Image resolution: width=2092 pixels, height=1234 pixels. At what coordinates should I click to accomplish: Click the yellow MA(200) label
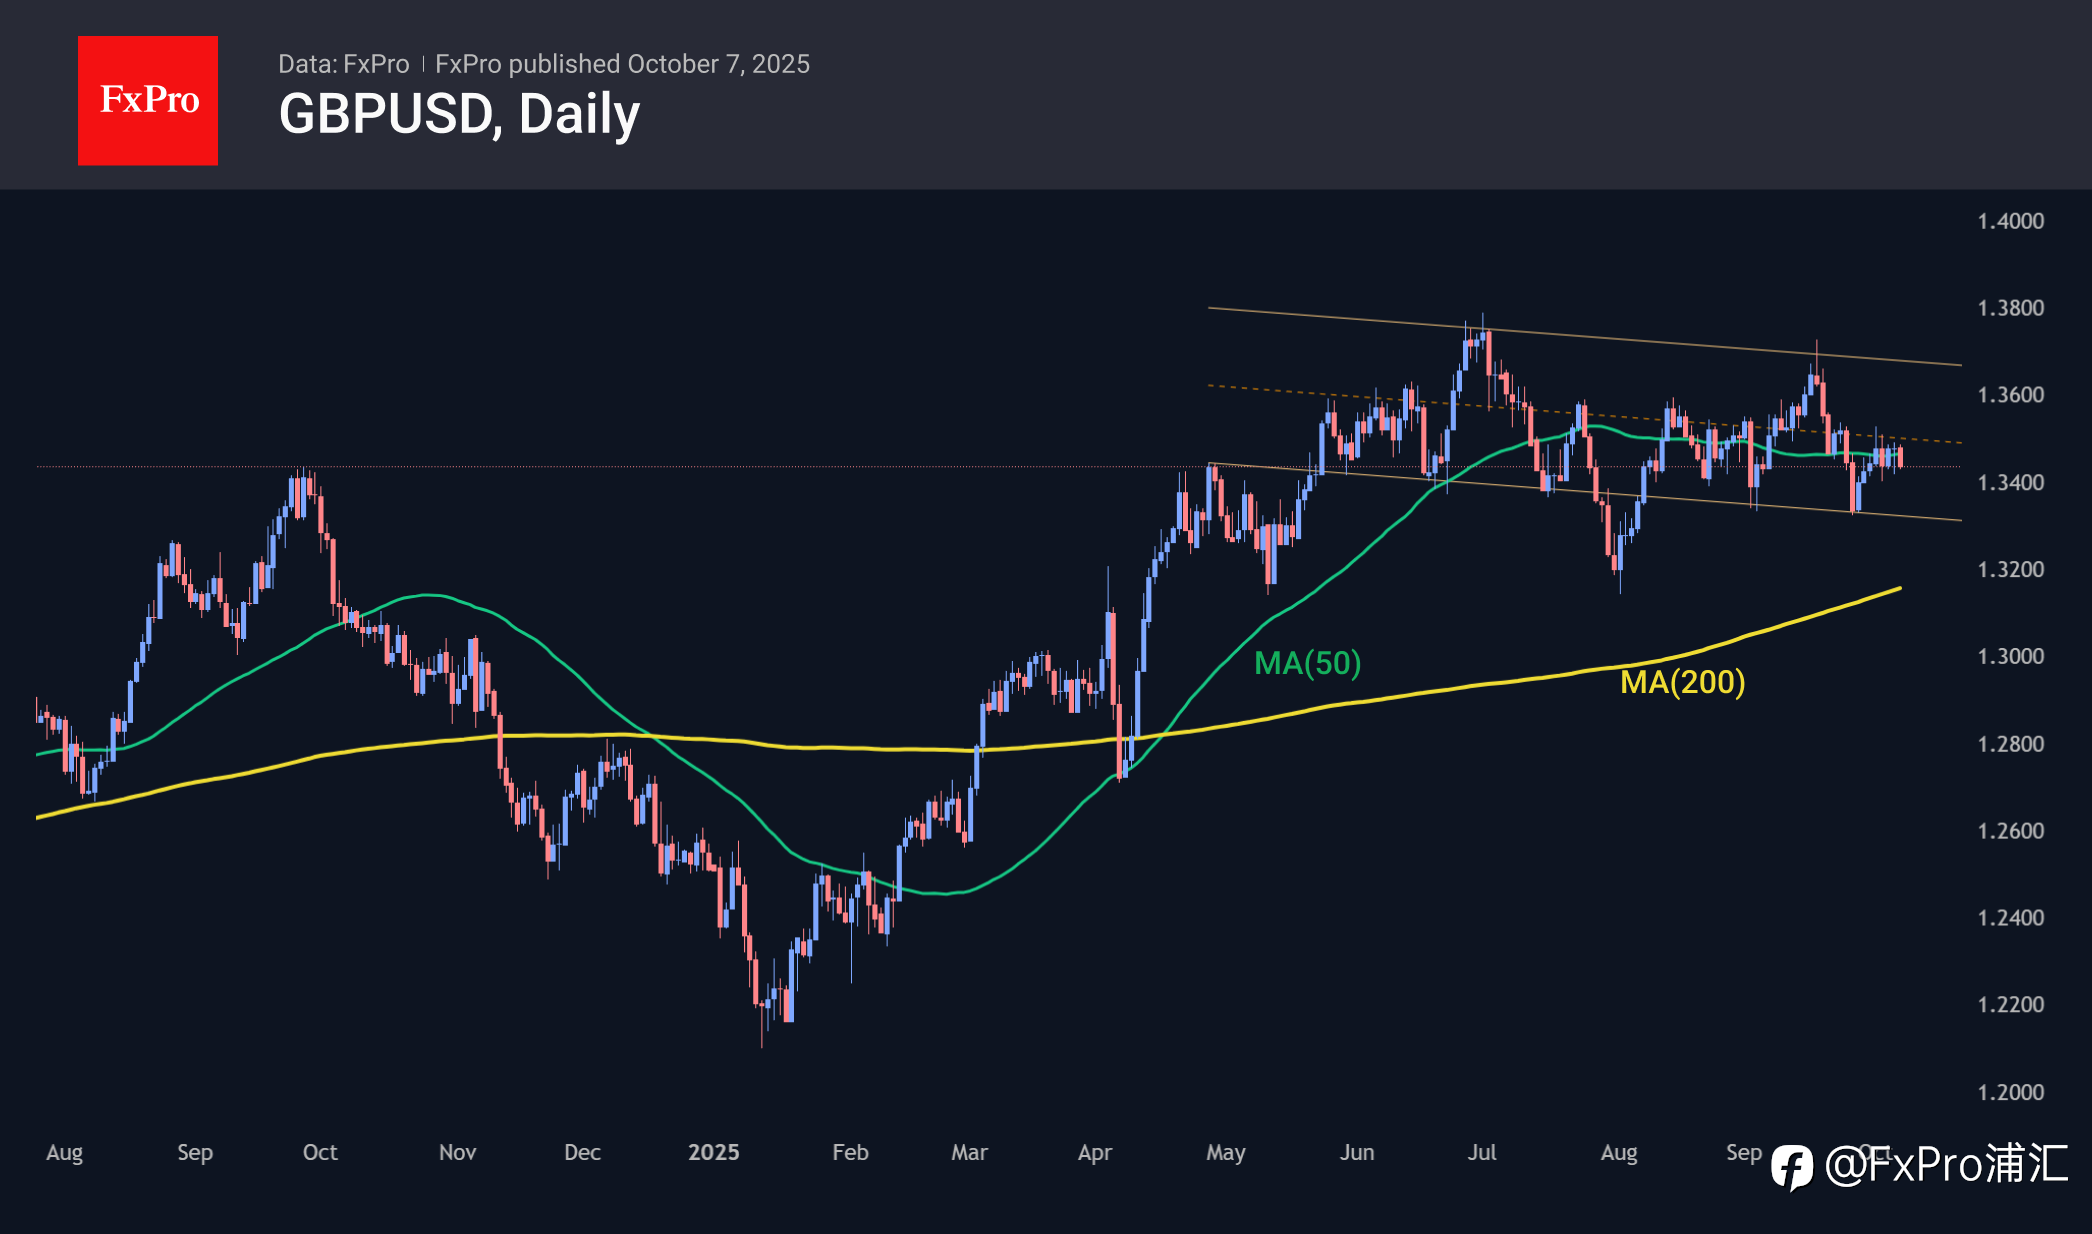tap(1682, 682)
